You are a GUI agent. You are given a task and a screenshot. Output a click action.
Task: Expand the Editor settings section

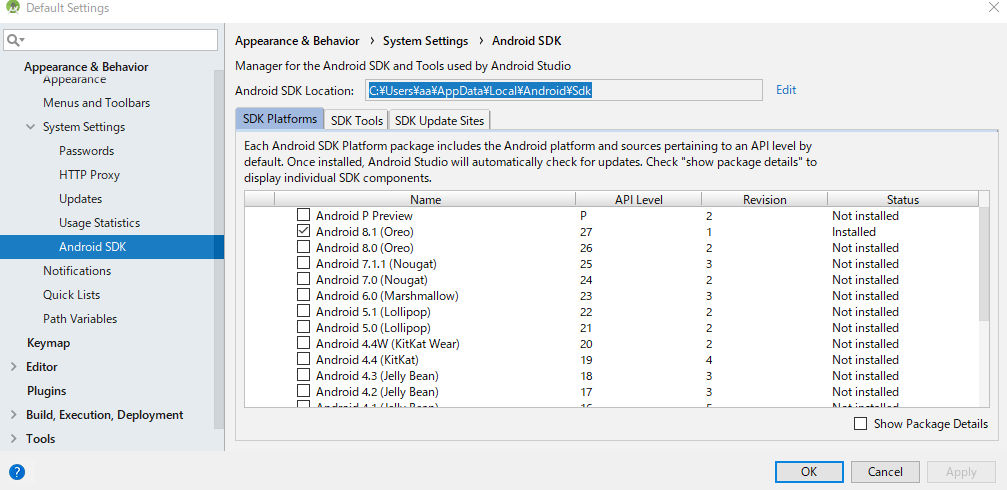14,367
